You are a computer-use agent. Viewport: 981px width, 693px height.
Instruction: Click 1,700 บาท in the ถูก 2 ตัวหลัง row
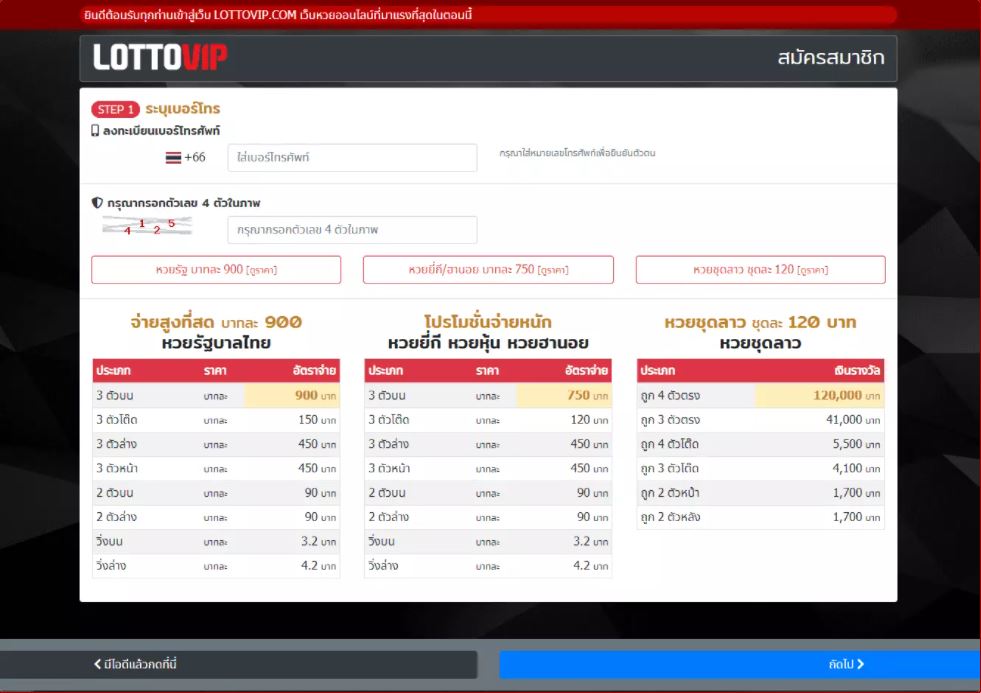(856, 517)
